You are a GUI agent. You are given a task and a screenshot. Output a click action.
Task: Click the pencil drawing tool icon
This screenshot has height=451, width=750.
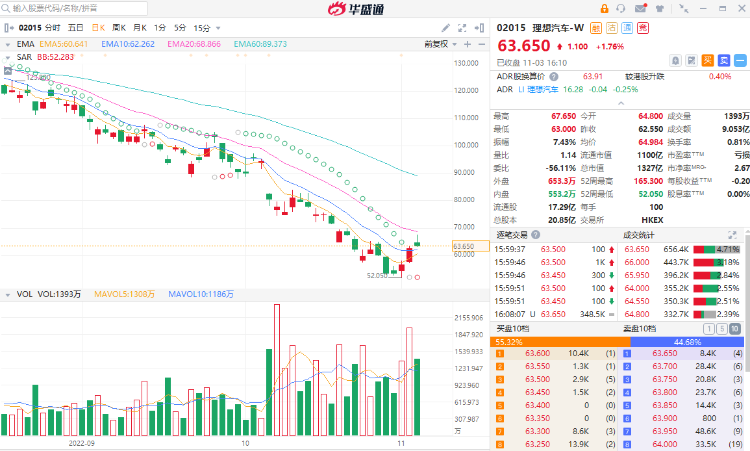click(445, 28)
